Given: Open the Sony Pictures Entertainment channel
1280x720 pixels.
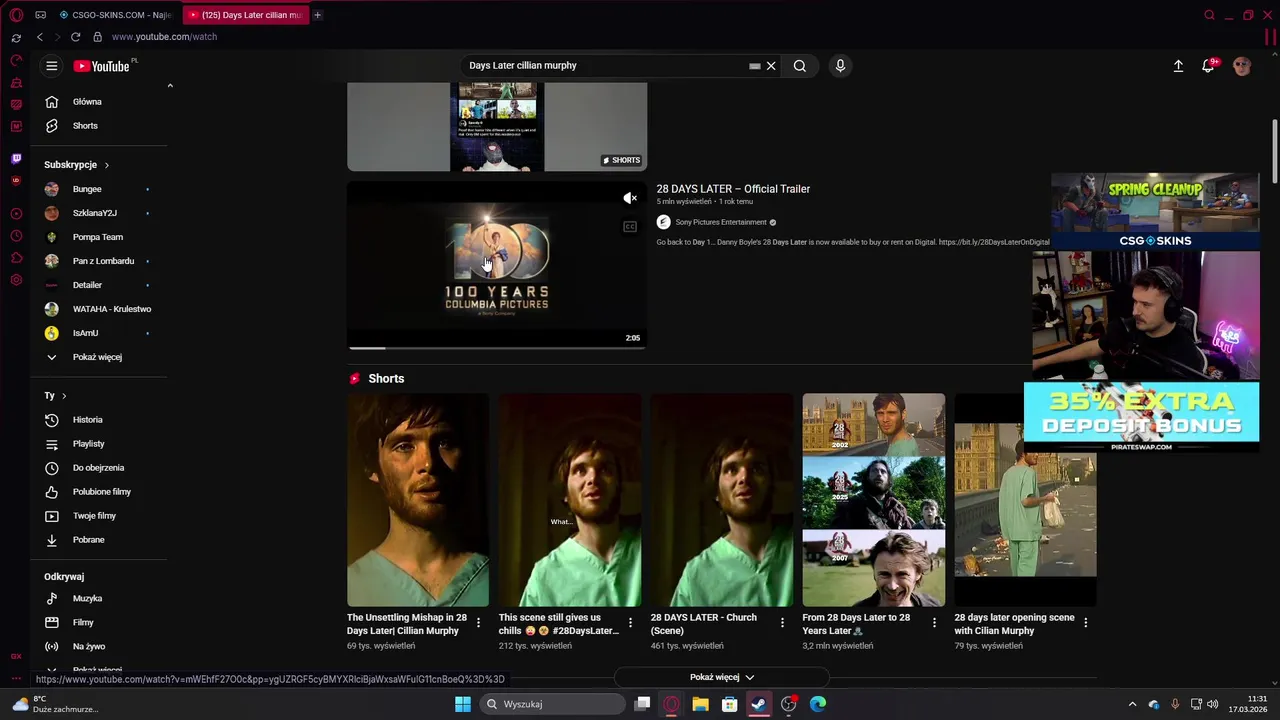Looking at the screenshot, I should pyautogui.click(x=721, y=222).
